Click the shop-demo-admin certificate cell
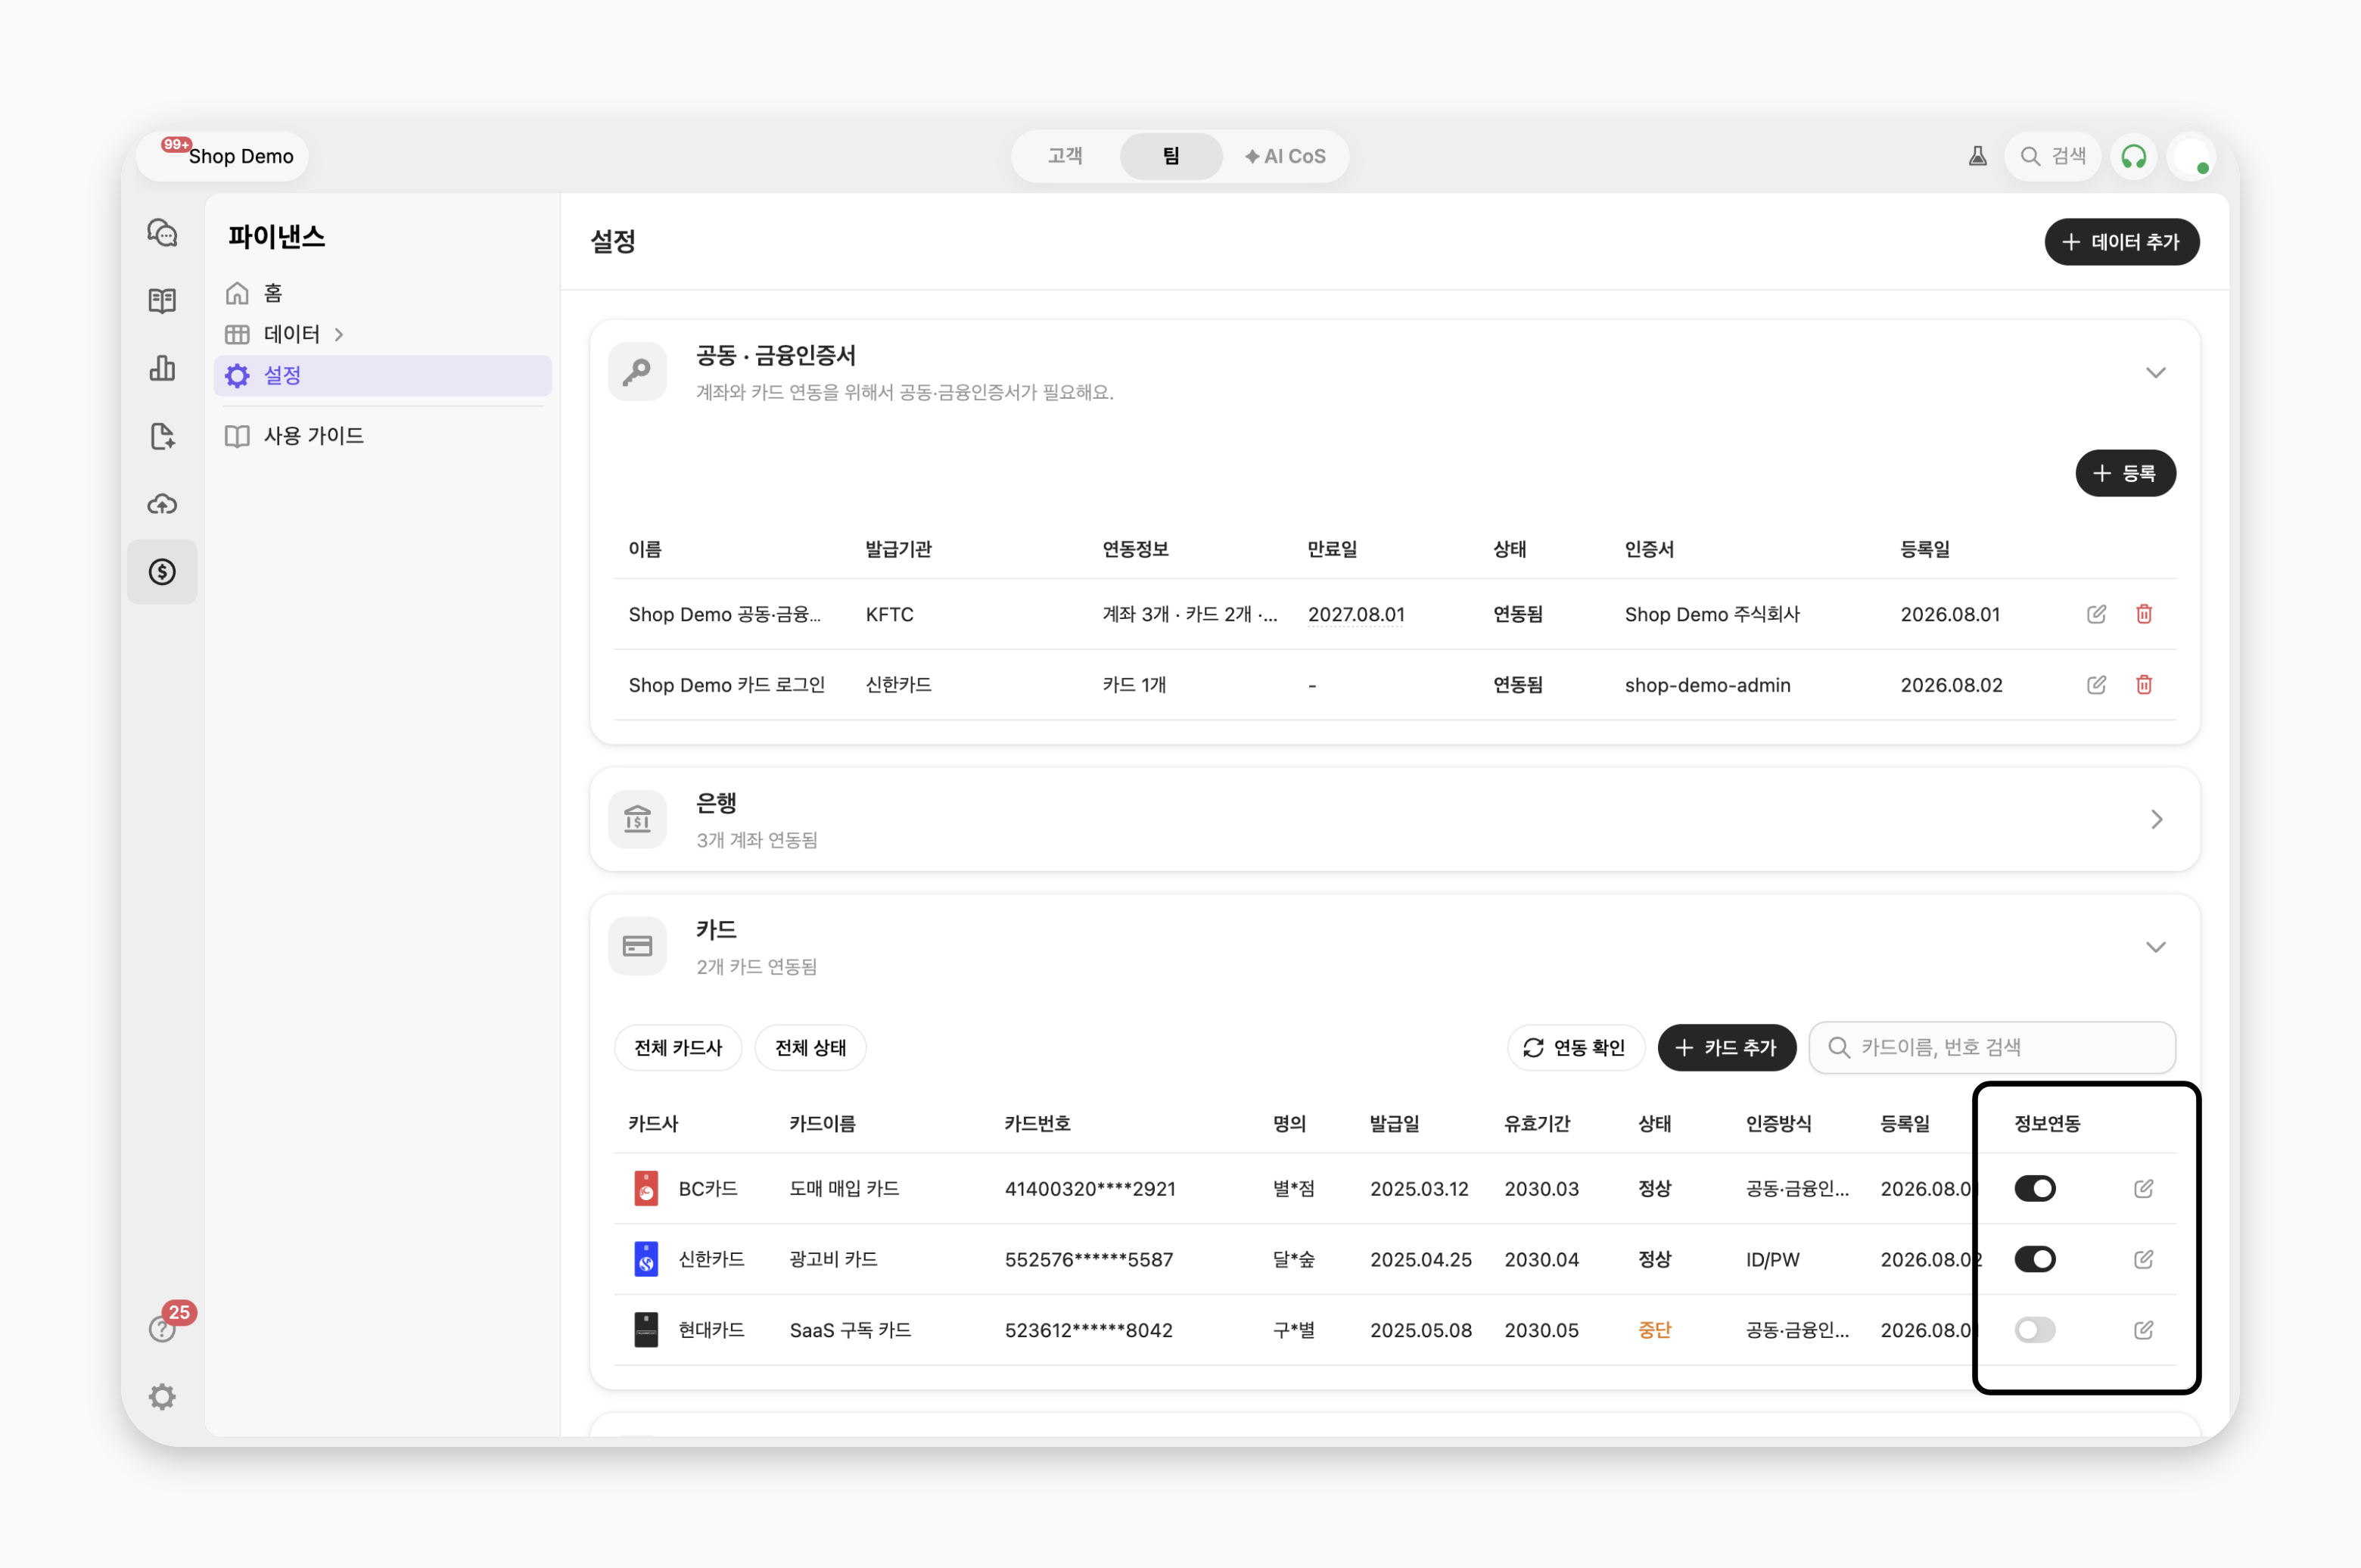 (1707, 685)
